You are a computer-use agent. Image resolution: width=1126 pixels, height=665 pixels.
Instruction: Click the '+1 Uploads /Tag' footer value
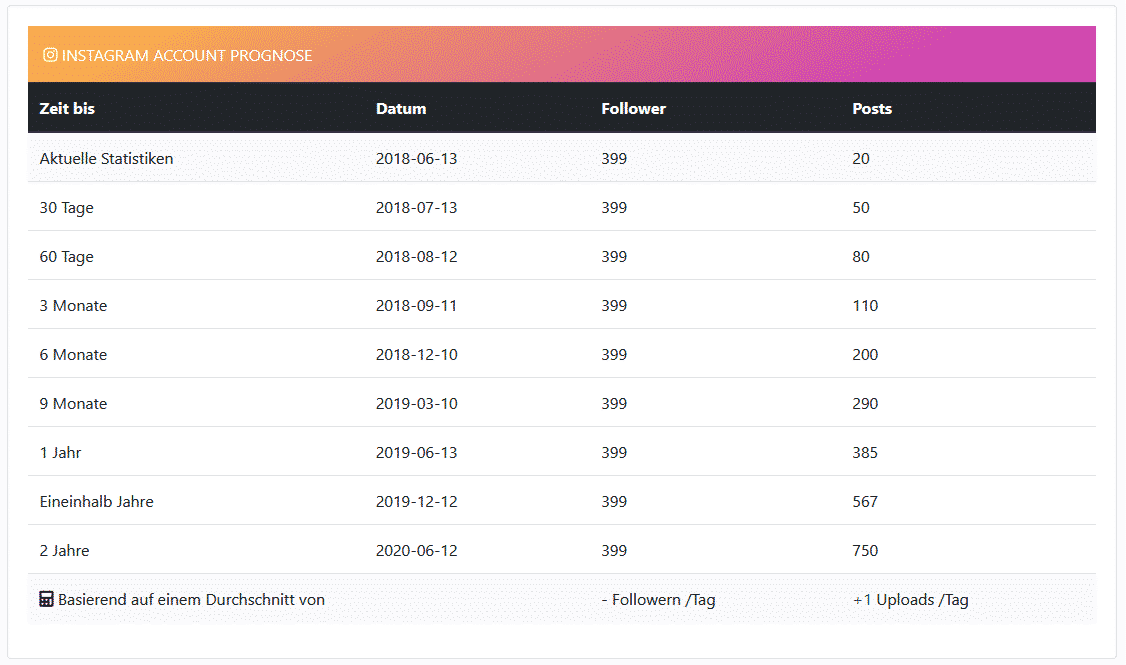(x=911, y=600)
